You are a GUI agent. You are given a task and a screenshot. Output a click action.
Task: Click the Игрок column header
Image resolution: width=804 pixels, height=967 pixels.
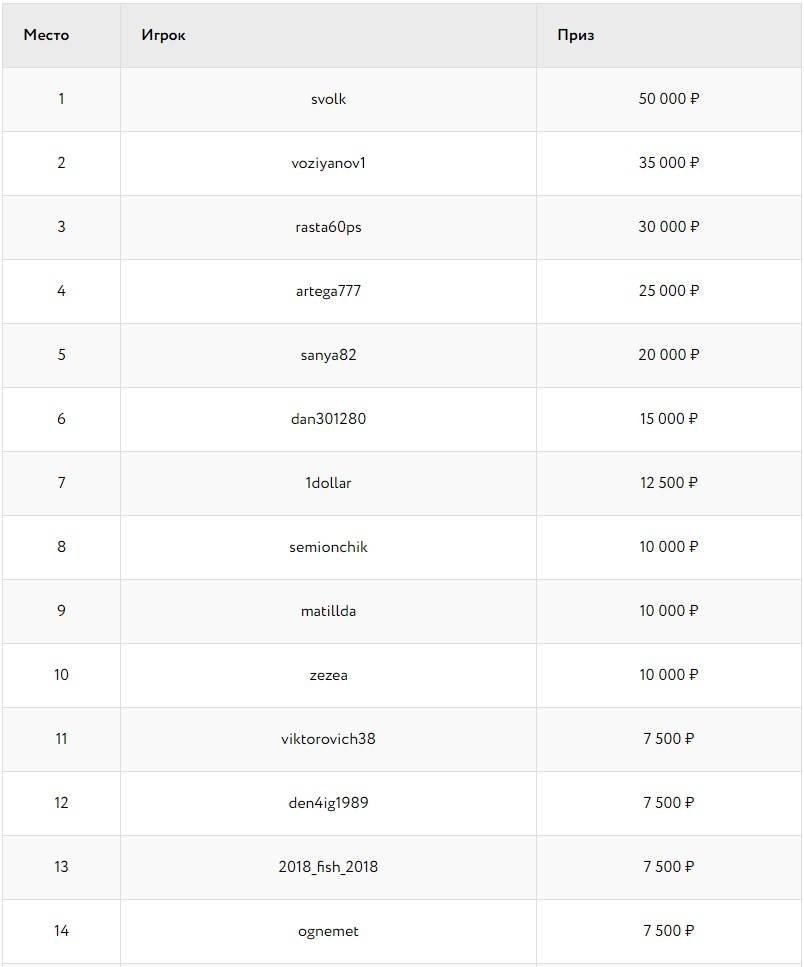pyautogui.click(x=164, y=35)
